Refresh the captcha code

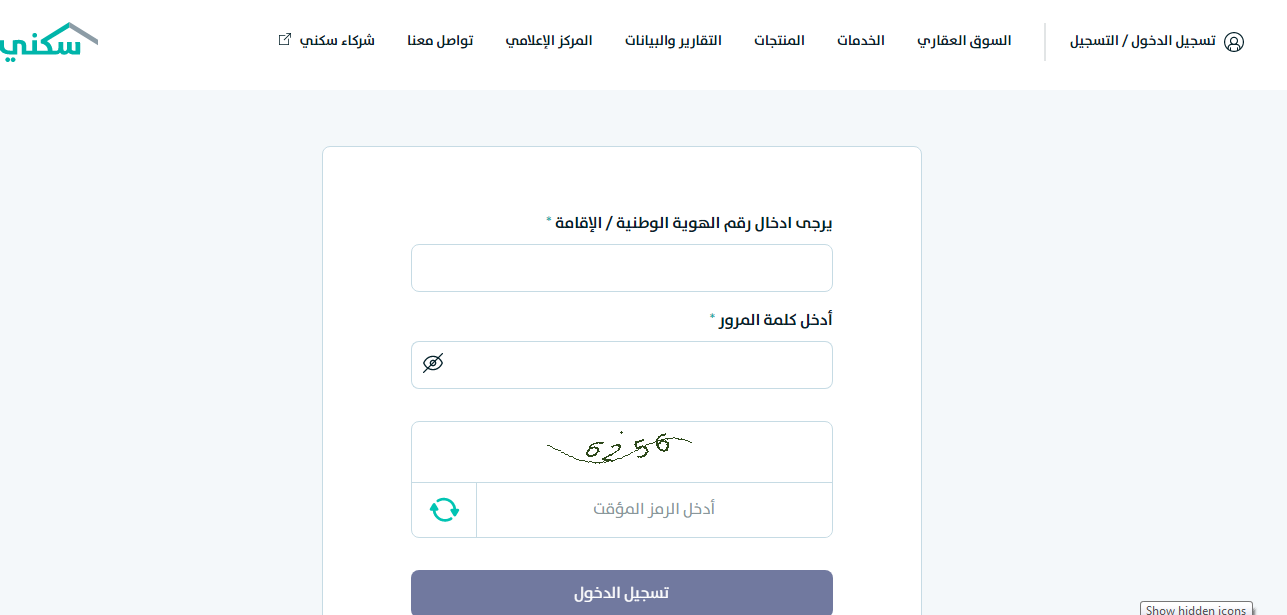(x=444, y=510)
